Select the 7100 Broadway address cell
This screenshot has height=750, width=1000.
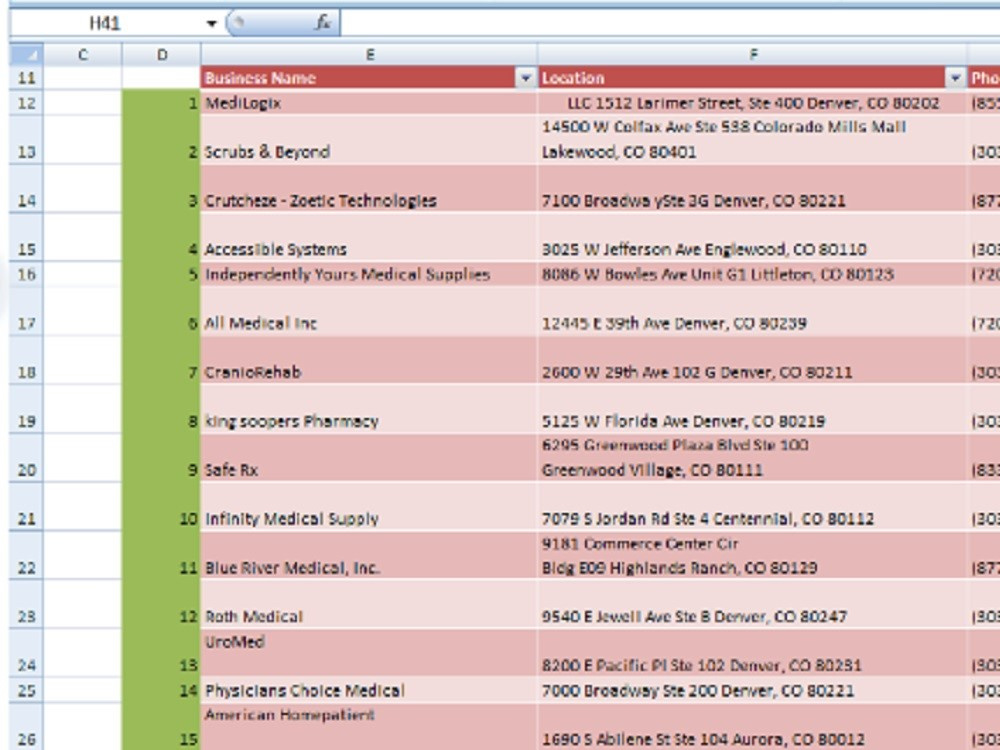[753, 188]
